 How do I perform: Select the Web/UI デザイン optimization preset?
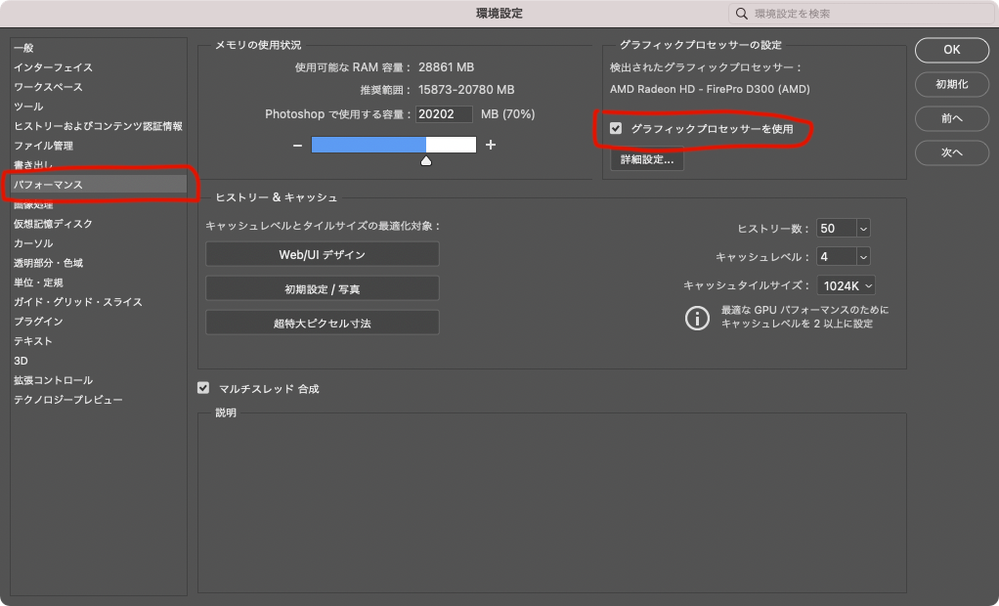tap(322, 254)
